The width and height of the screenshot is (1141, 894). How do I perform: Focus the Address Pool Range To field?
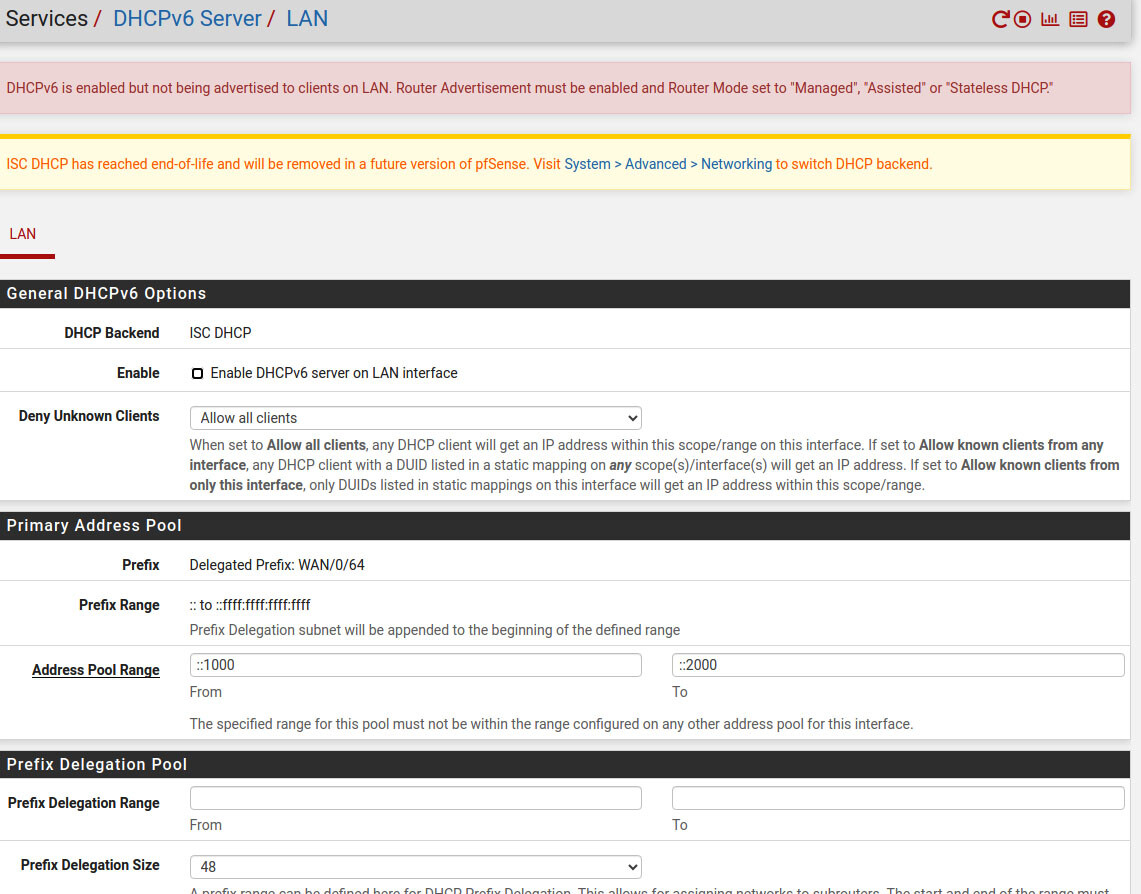pos(898,665)
